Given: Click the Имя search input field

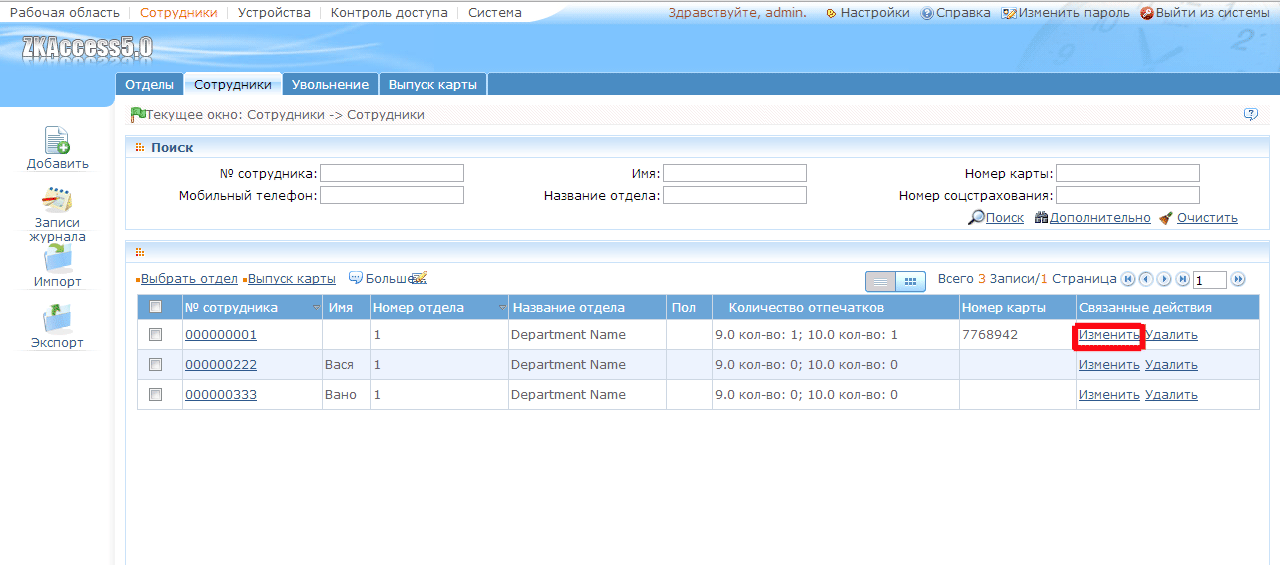Looking at the screenshot, I should coord(735,174).
